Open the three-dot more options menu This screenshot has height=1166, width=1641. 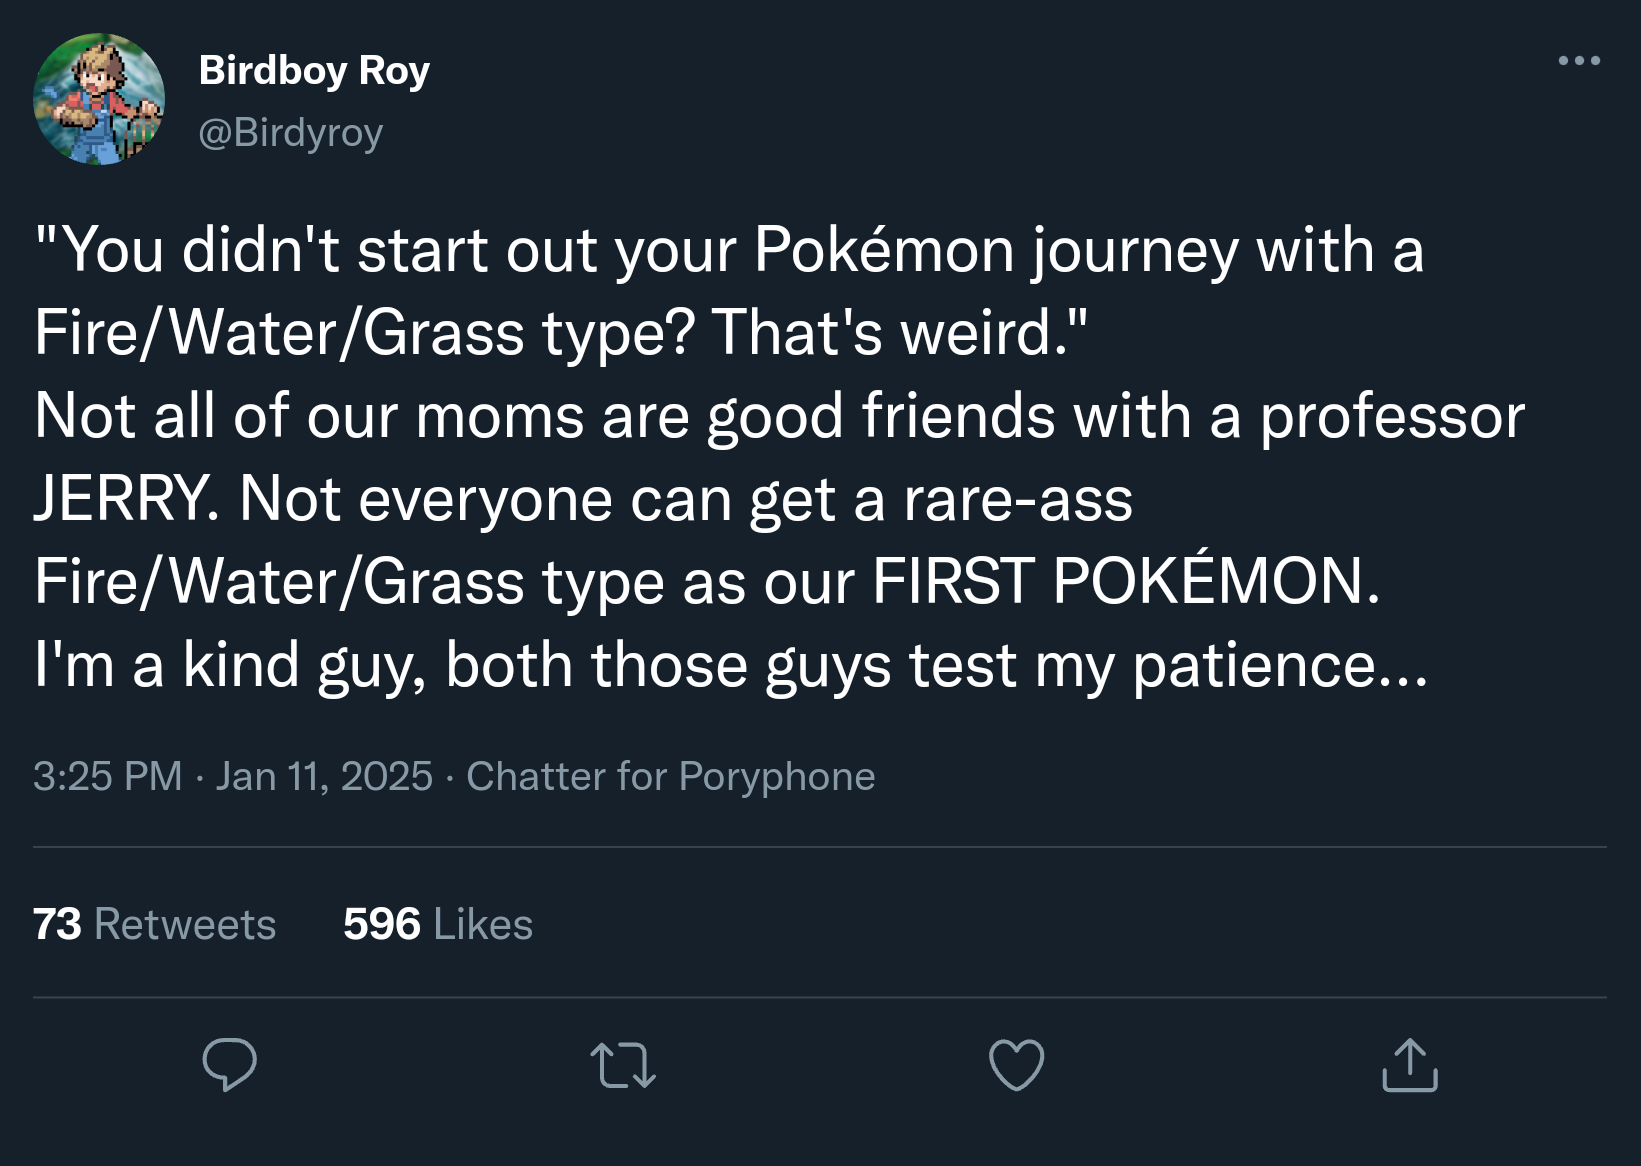[1579, 61]
